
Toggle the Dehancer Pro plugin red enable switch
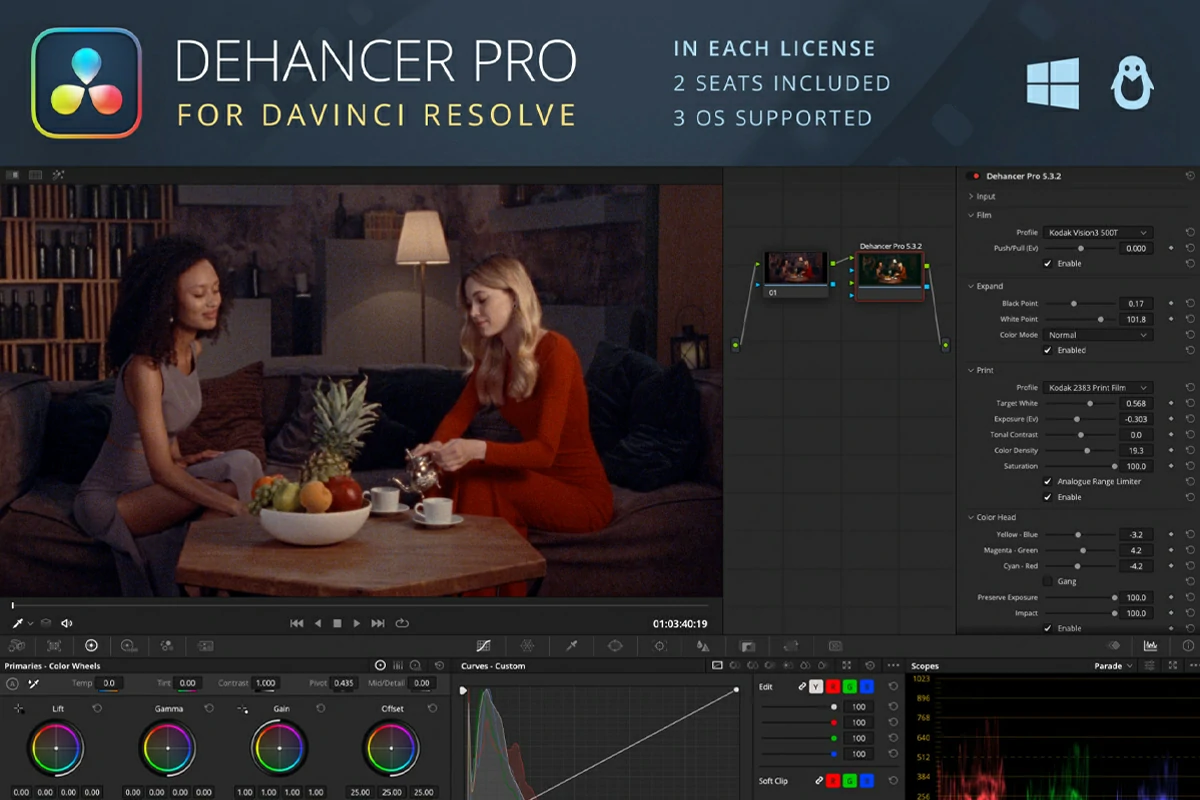[x=975, y=176]
